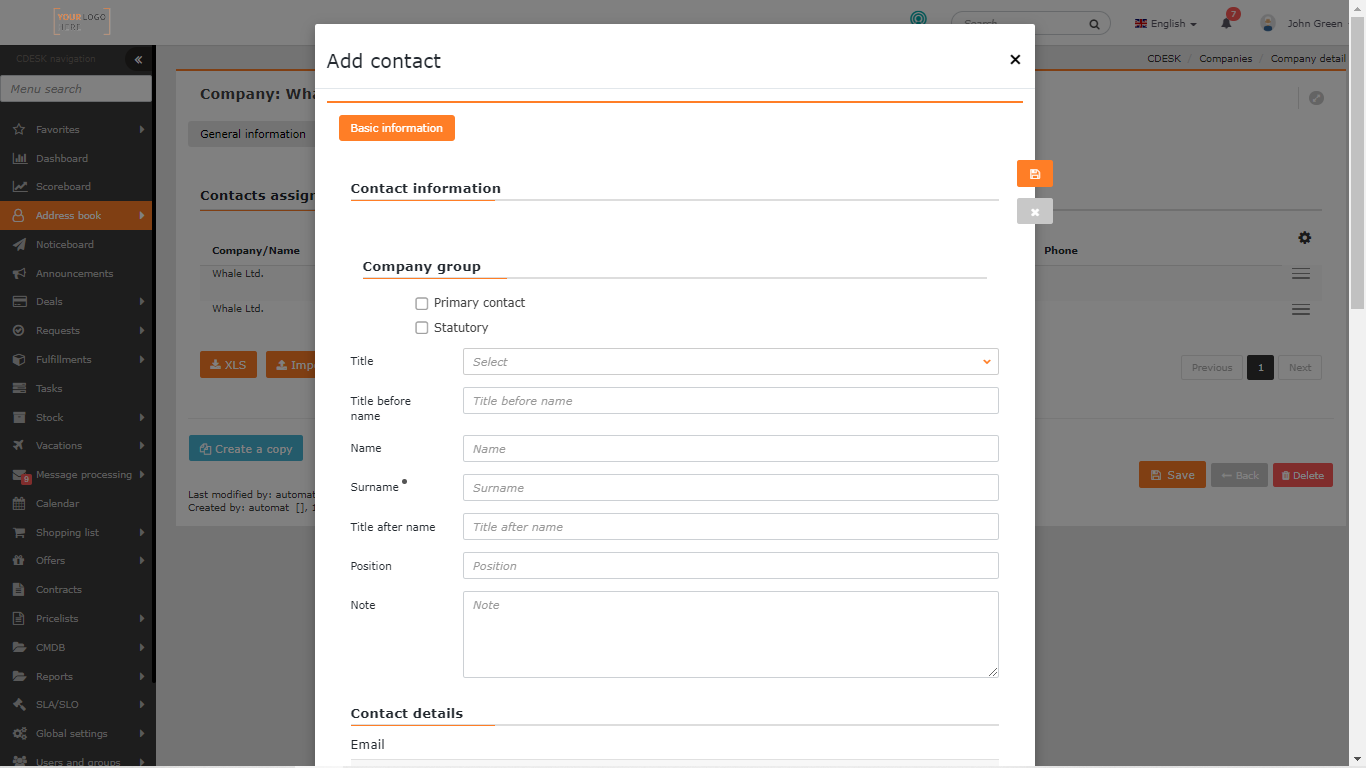Click the Shopping list cart icon

point(19,533)
